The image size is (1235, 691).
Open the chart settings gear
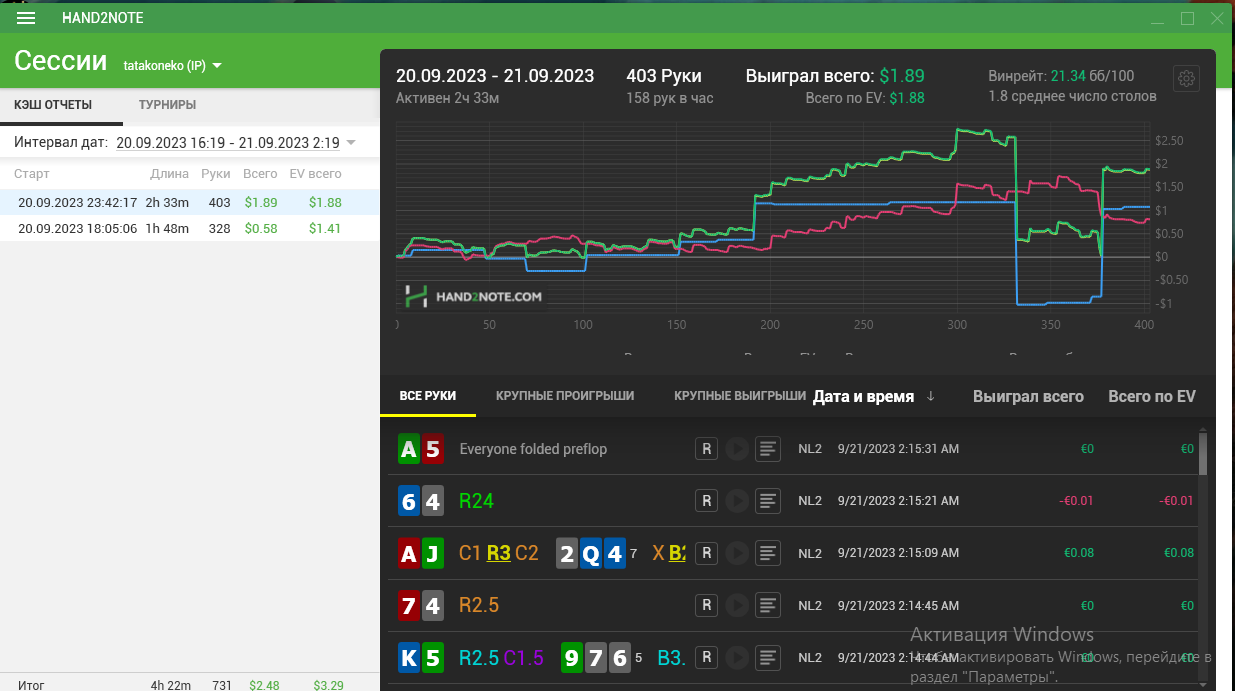pyautogui.click(x=1186, y=79)
